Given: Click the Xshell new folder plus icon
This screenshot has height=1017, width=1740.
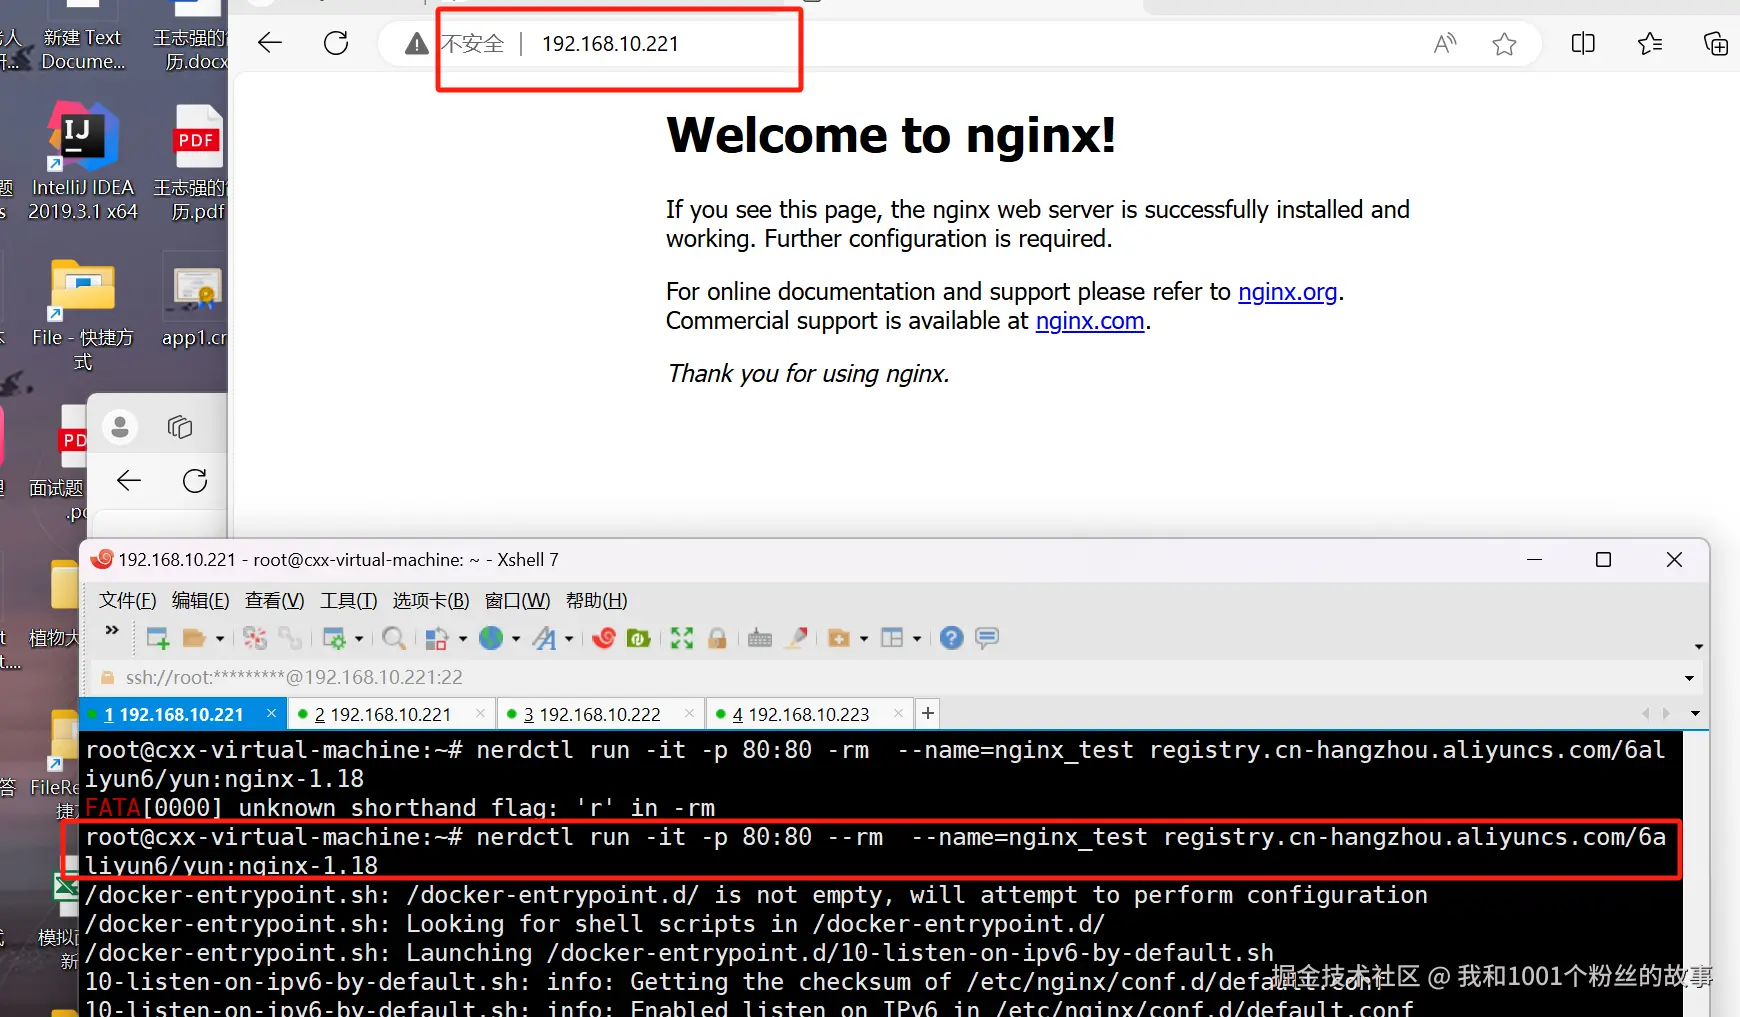Looking at the screenshot, I should click(839, 638).
